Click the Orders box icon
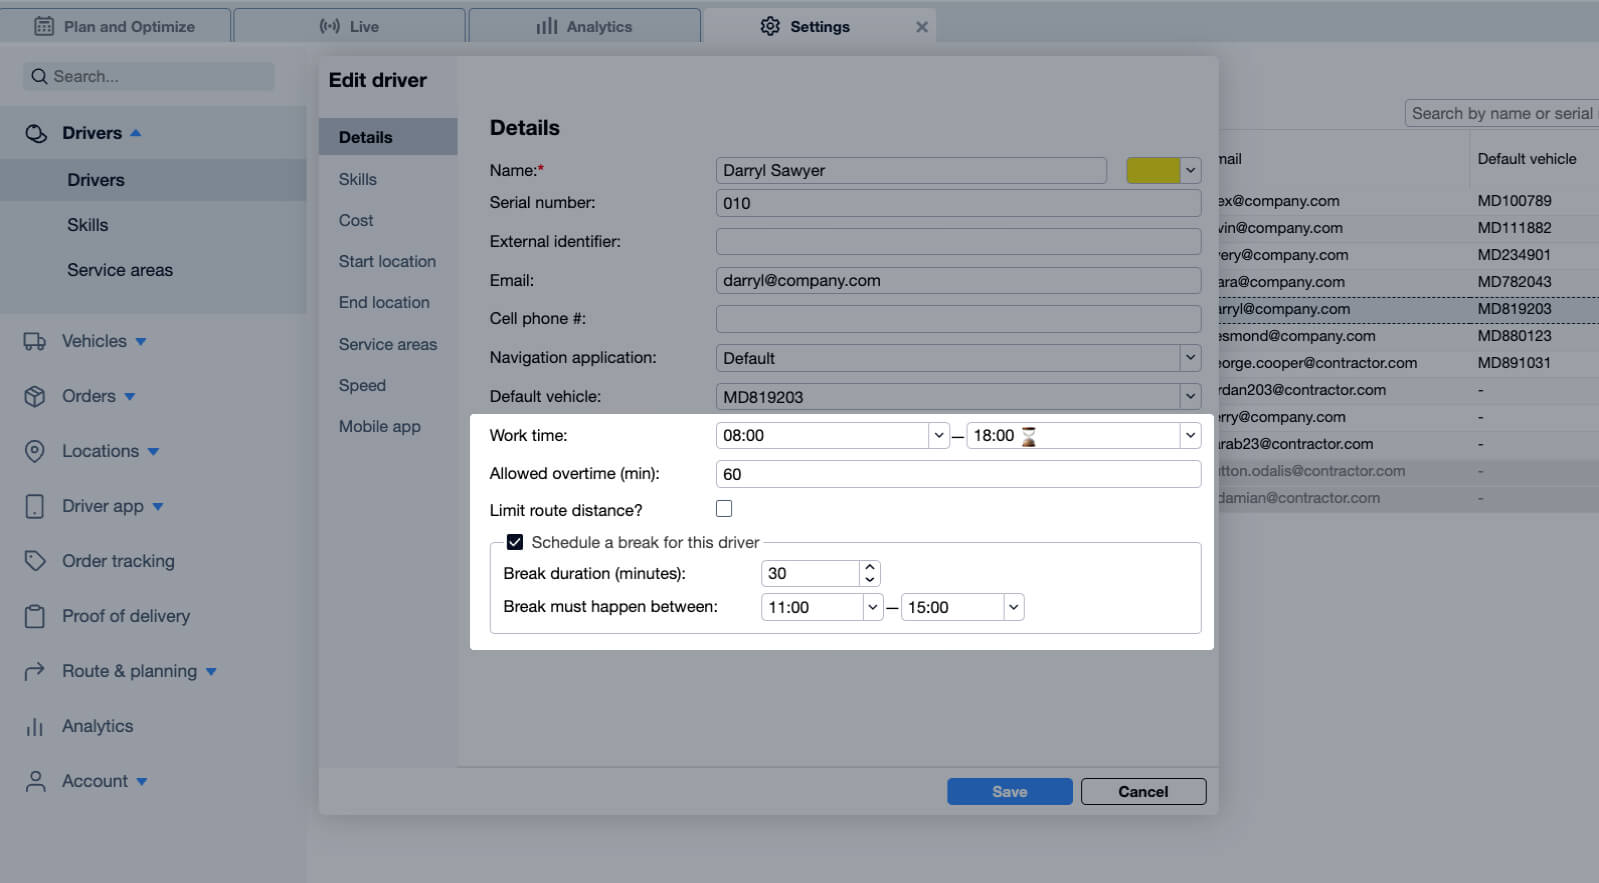Screen dimensions: 1599x883 (35, 397)
